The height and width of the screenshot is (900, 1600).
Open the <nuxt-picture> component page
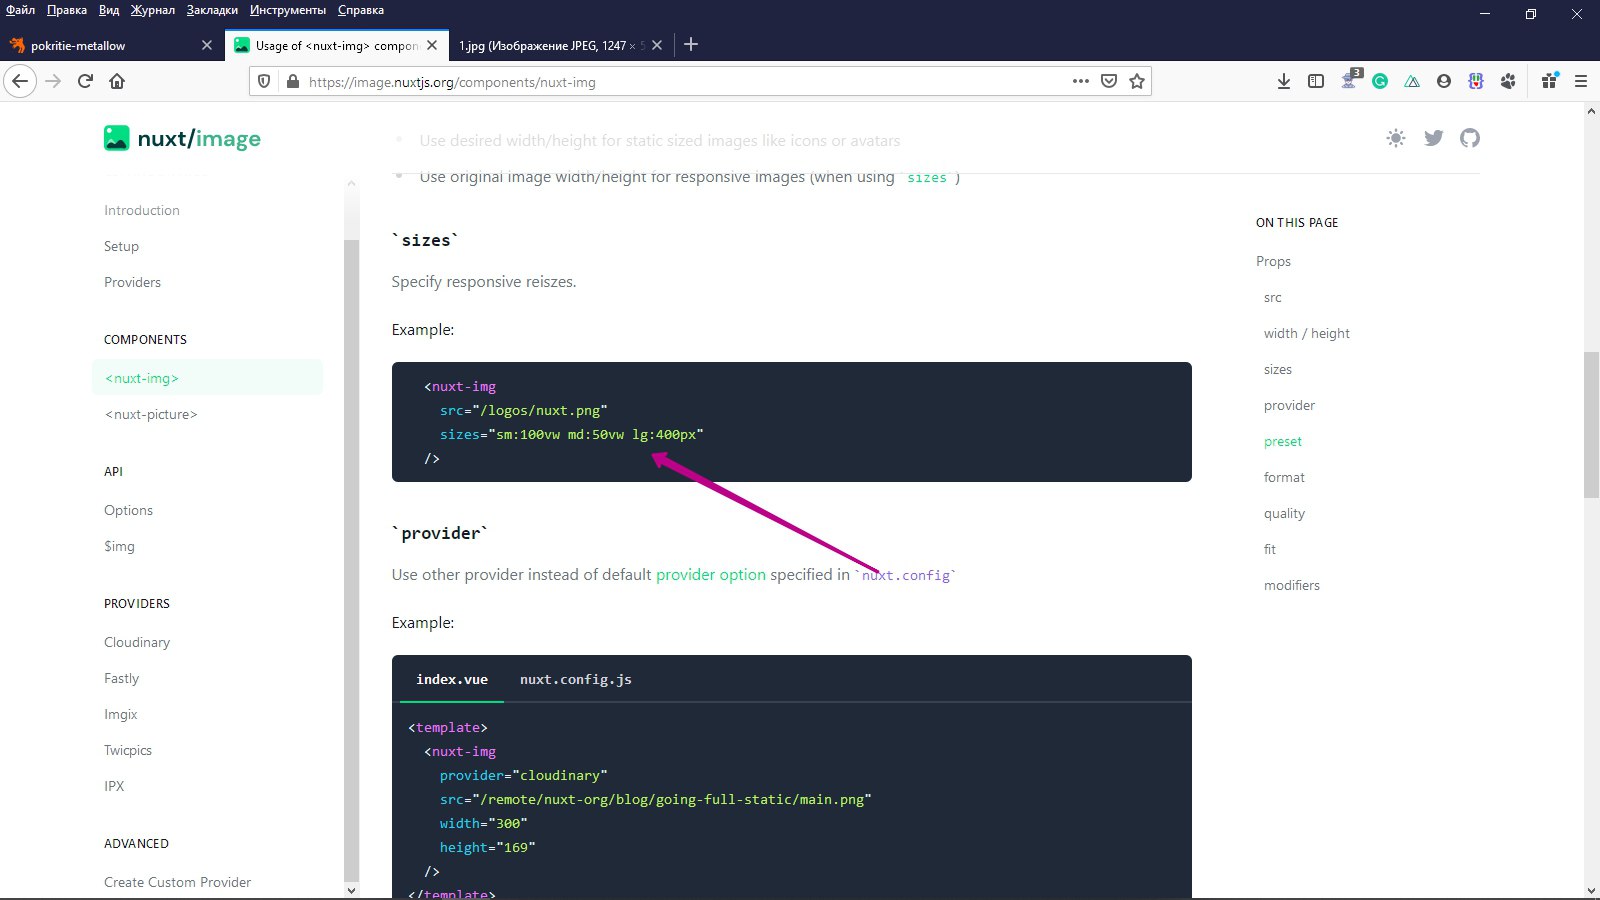click(151, 414)
